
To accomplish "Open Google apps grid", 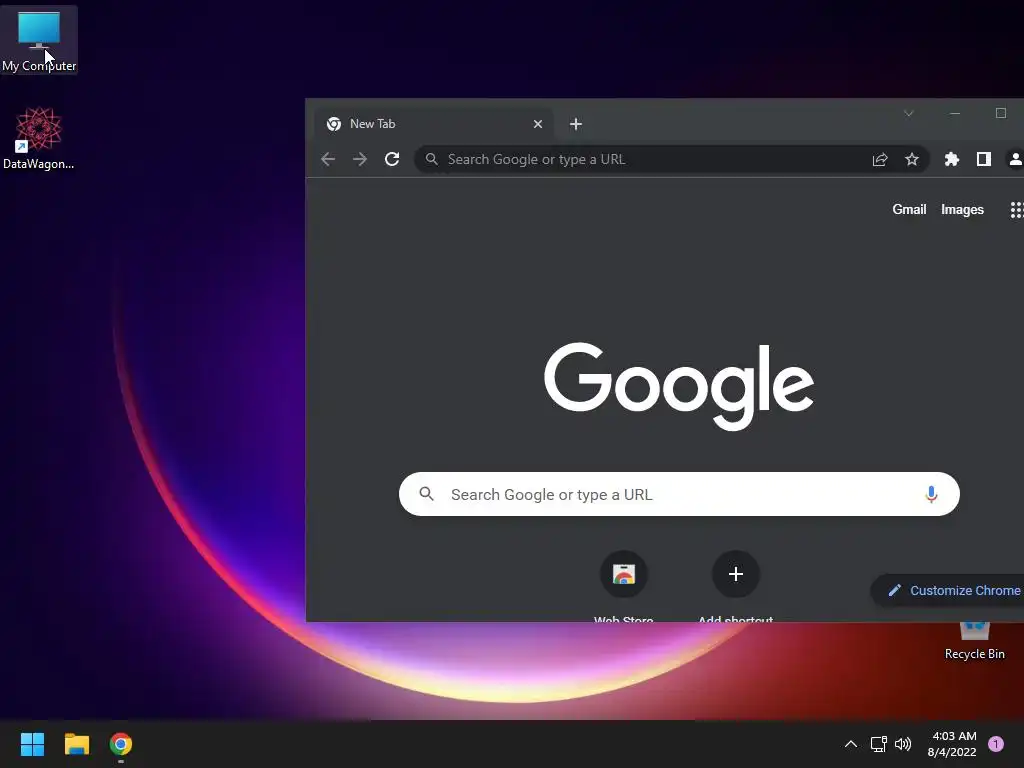I will [x=1016, y=210].
